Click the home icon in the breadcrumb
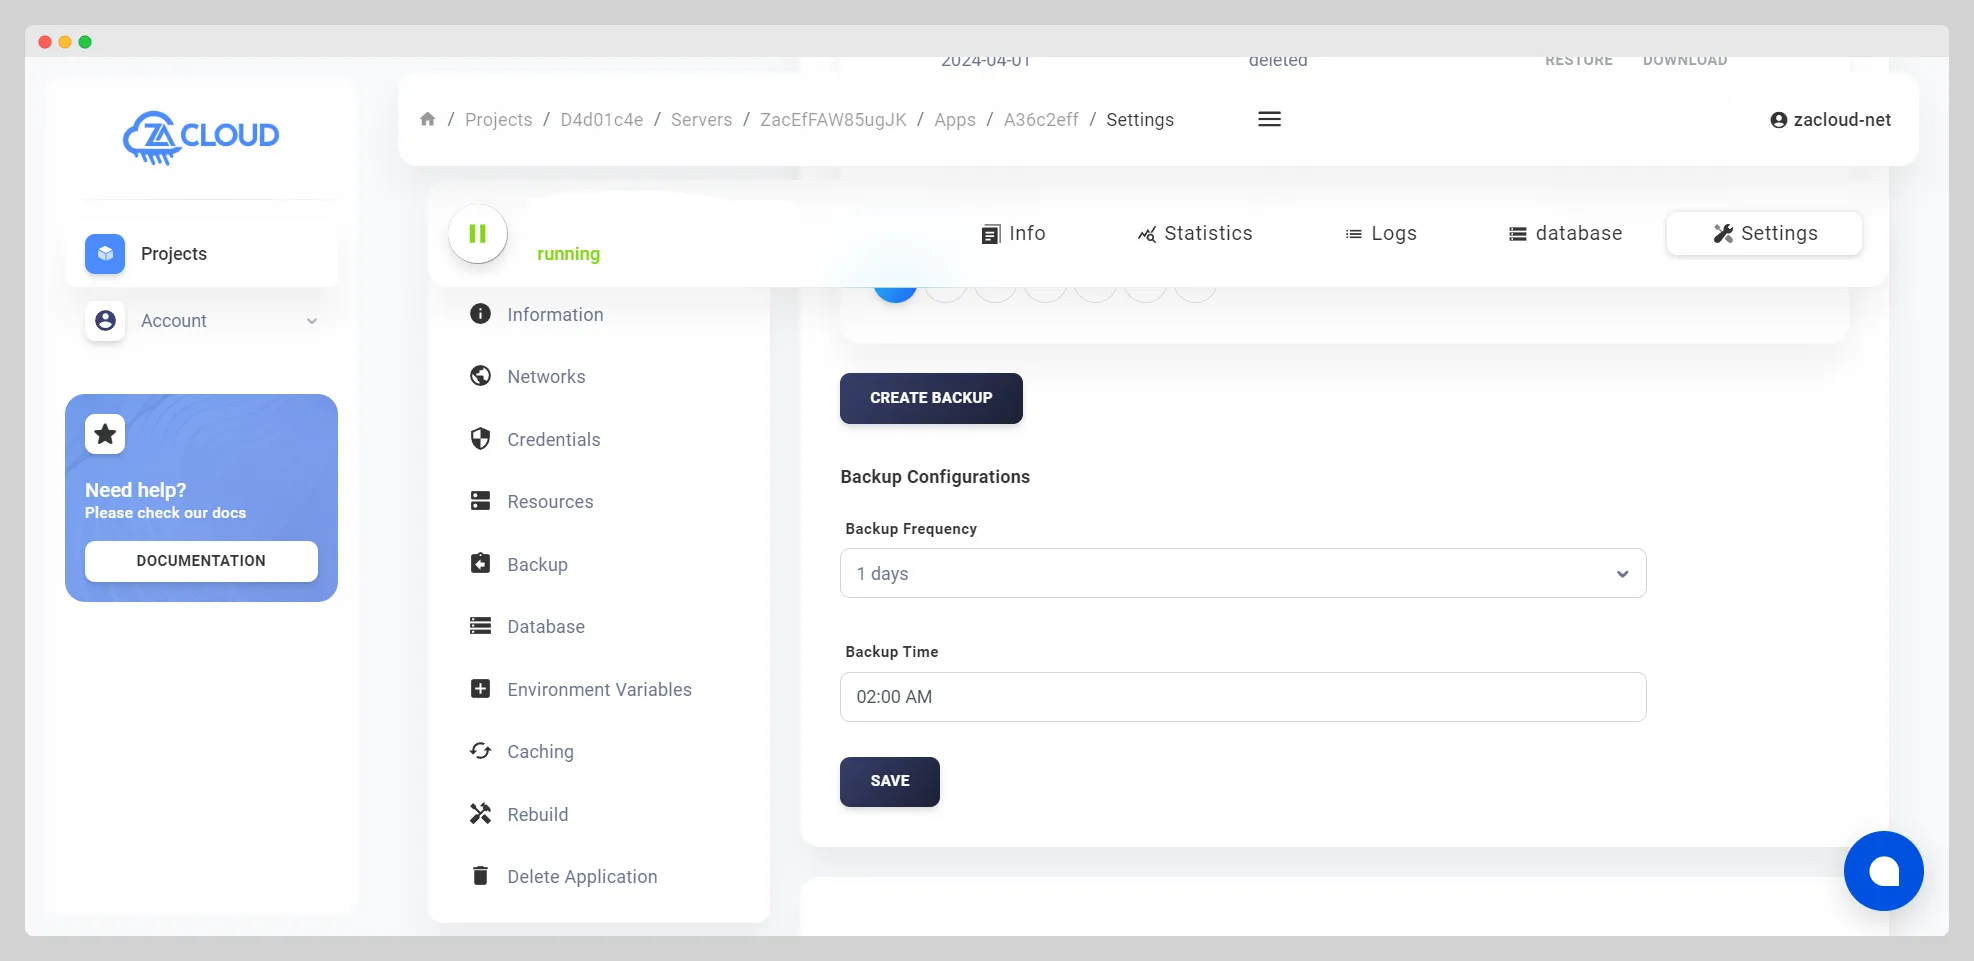The width and height of the screenshot is (1974, 961). click(428, 119)
